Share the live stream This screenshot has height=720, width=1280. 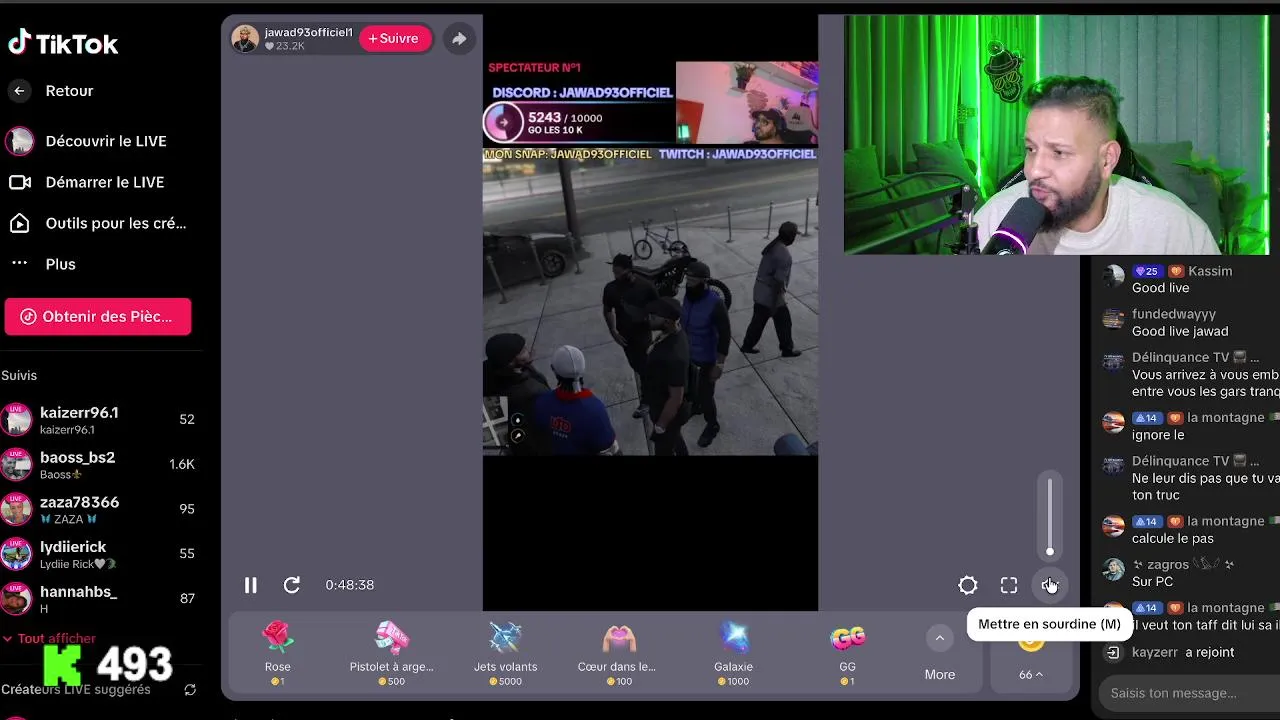pyautogui.click(x=459, y=39)
